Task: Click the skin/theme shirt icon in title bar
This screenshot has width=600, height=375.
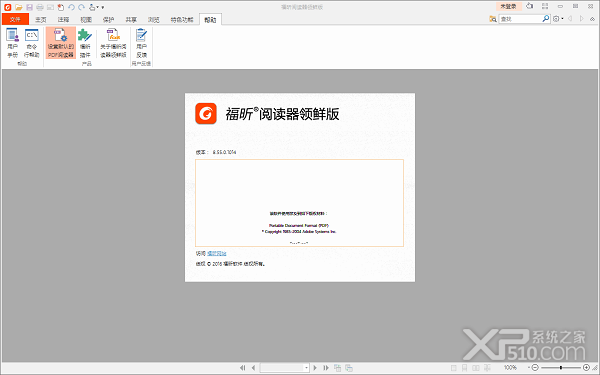Action: (530, 6)
